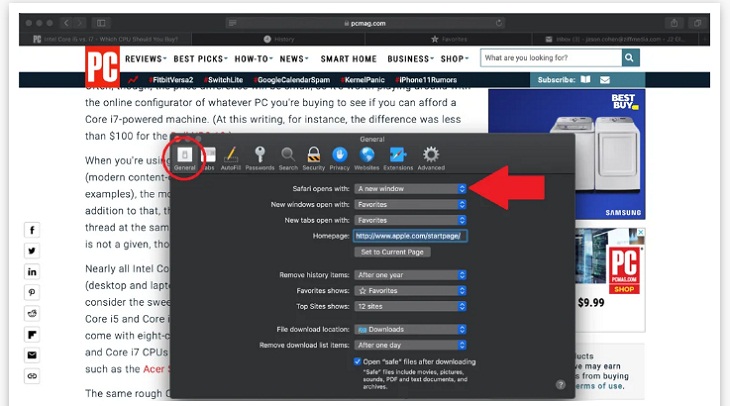Image resolution: width=730 pixels, height=406 pixels.
Task: Open the #KernelPanic trending link
Action: [363, 80]
